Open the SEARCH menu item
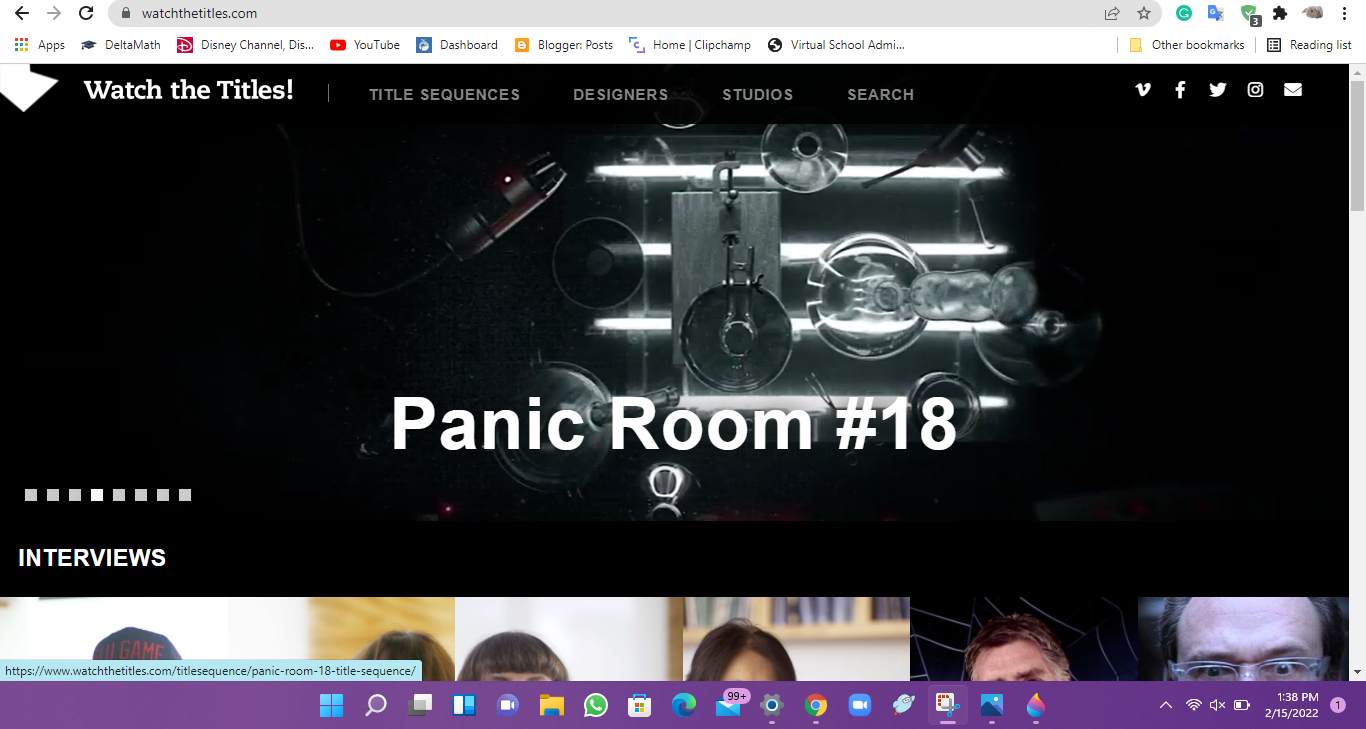 881,95
